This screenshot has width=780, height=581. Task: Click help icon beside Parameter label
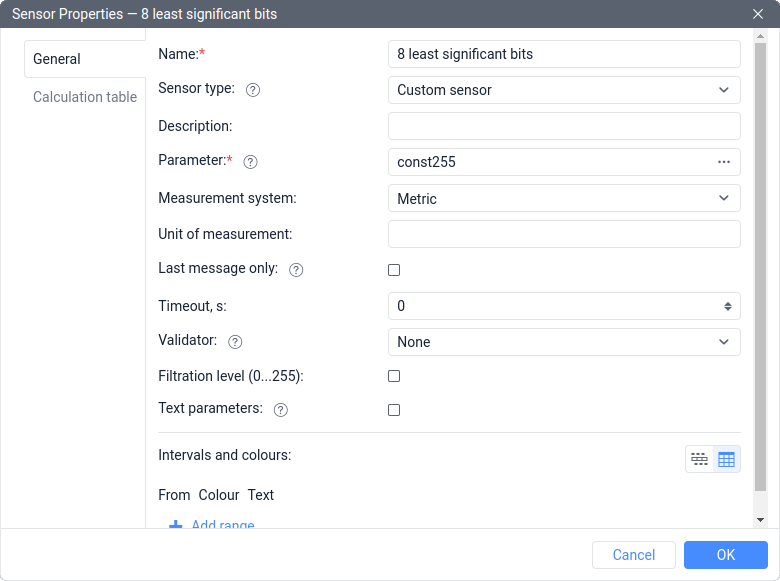[x=251, y=162]
